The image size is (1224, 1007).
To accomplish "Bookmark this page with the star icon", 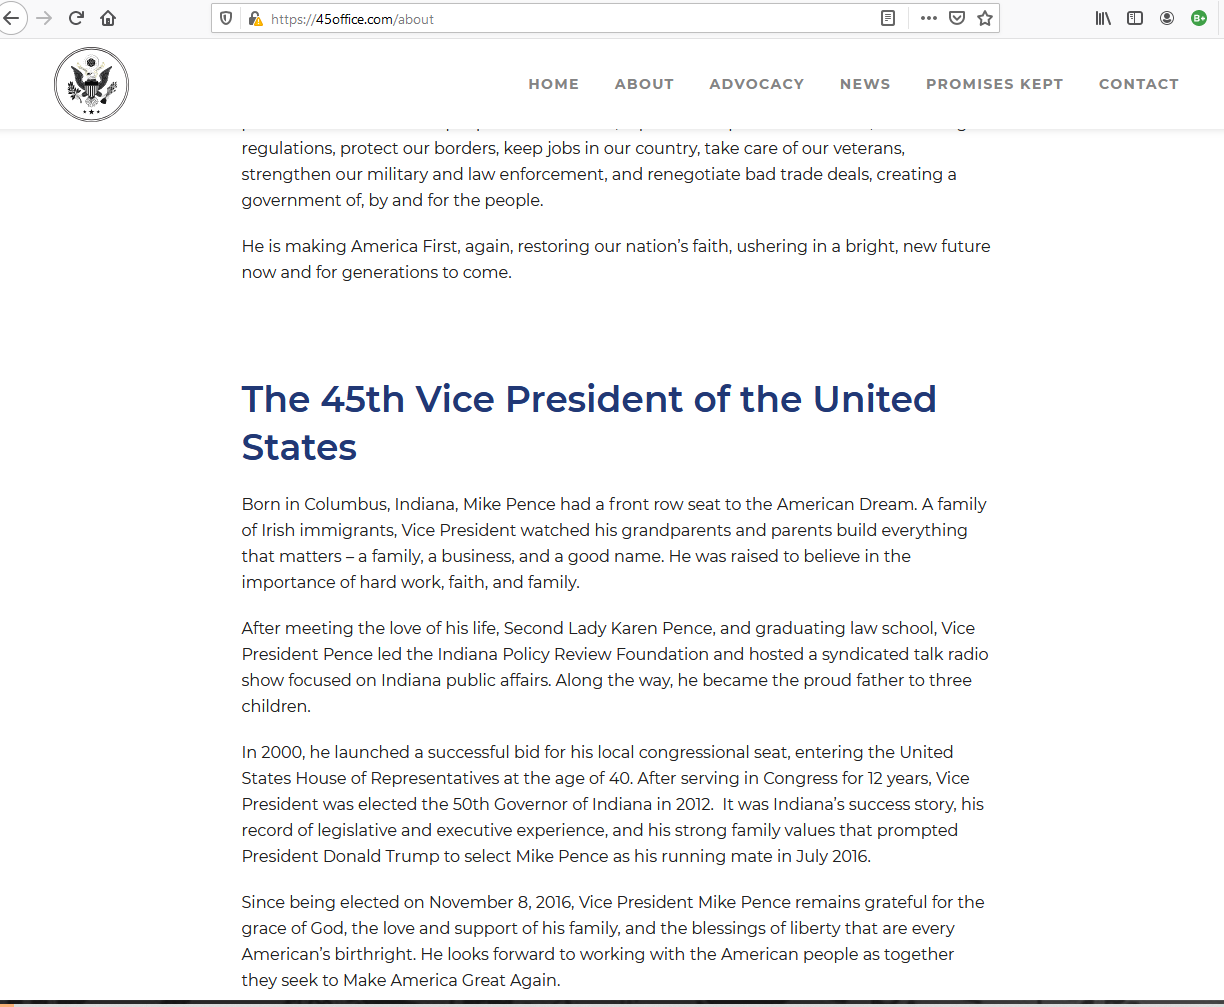I will (x=985, y=18).
